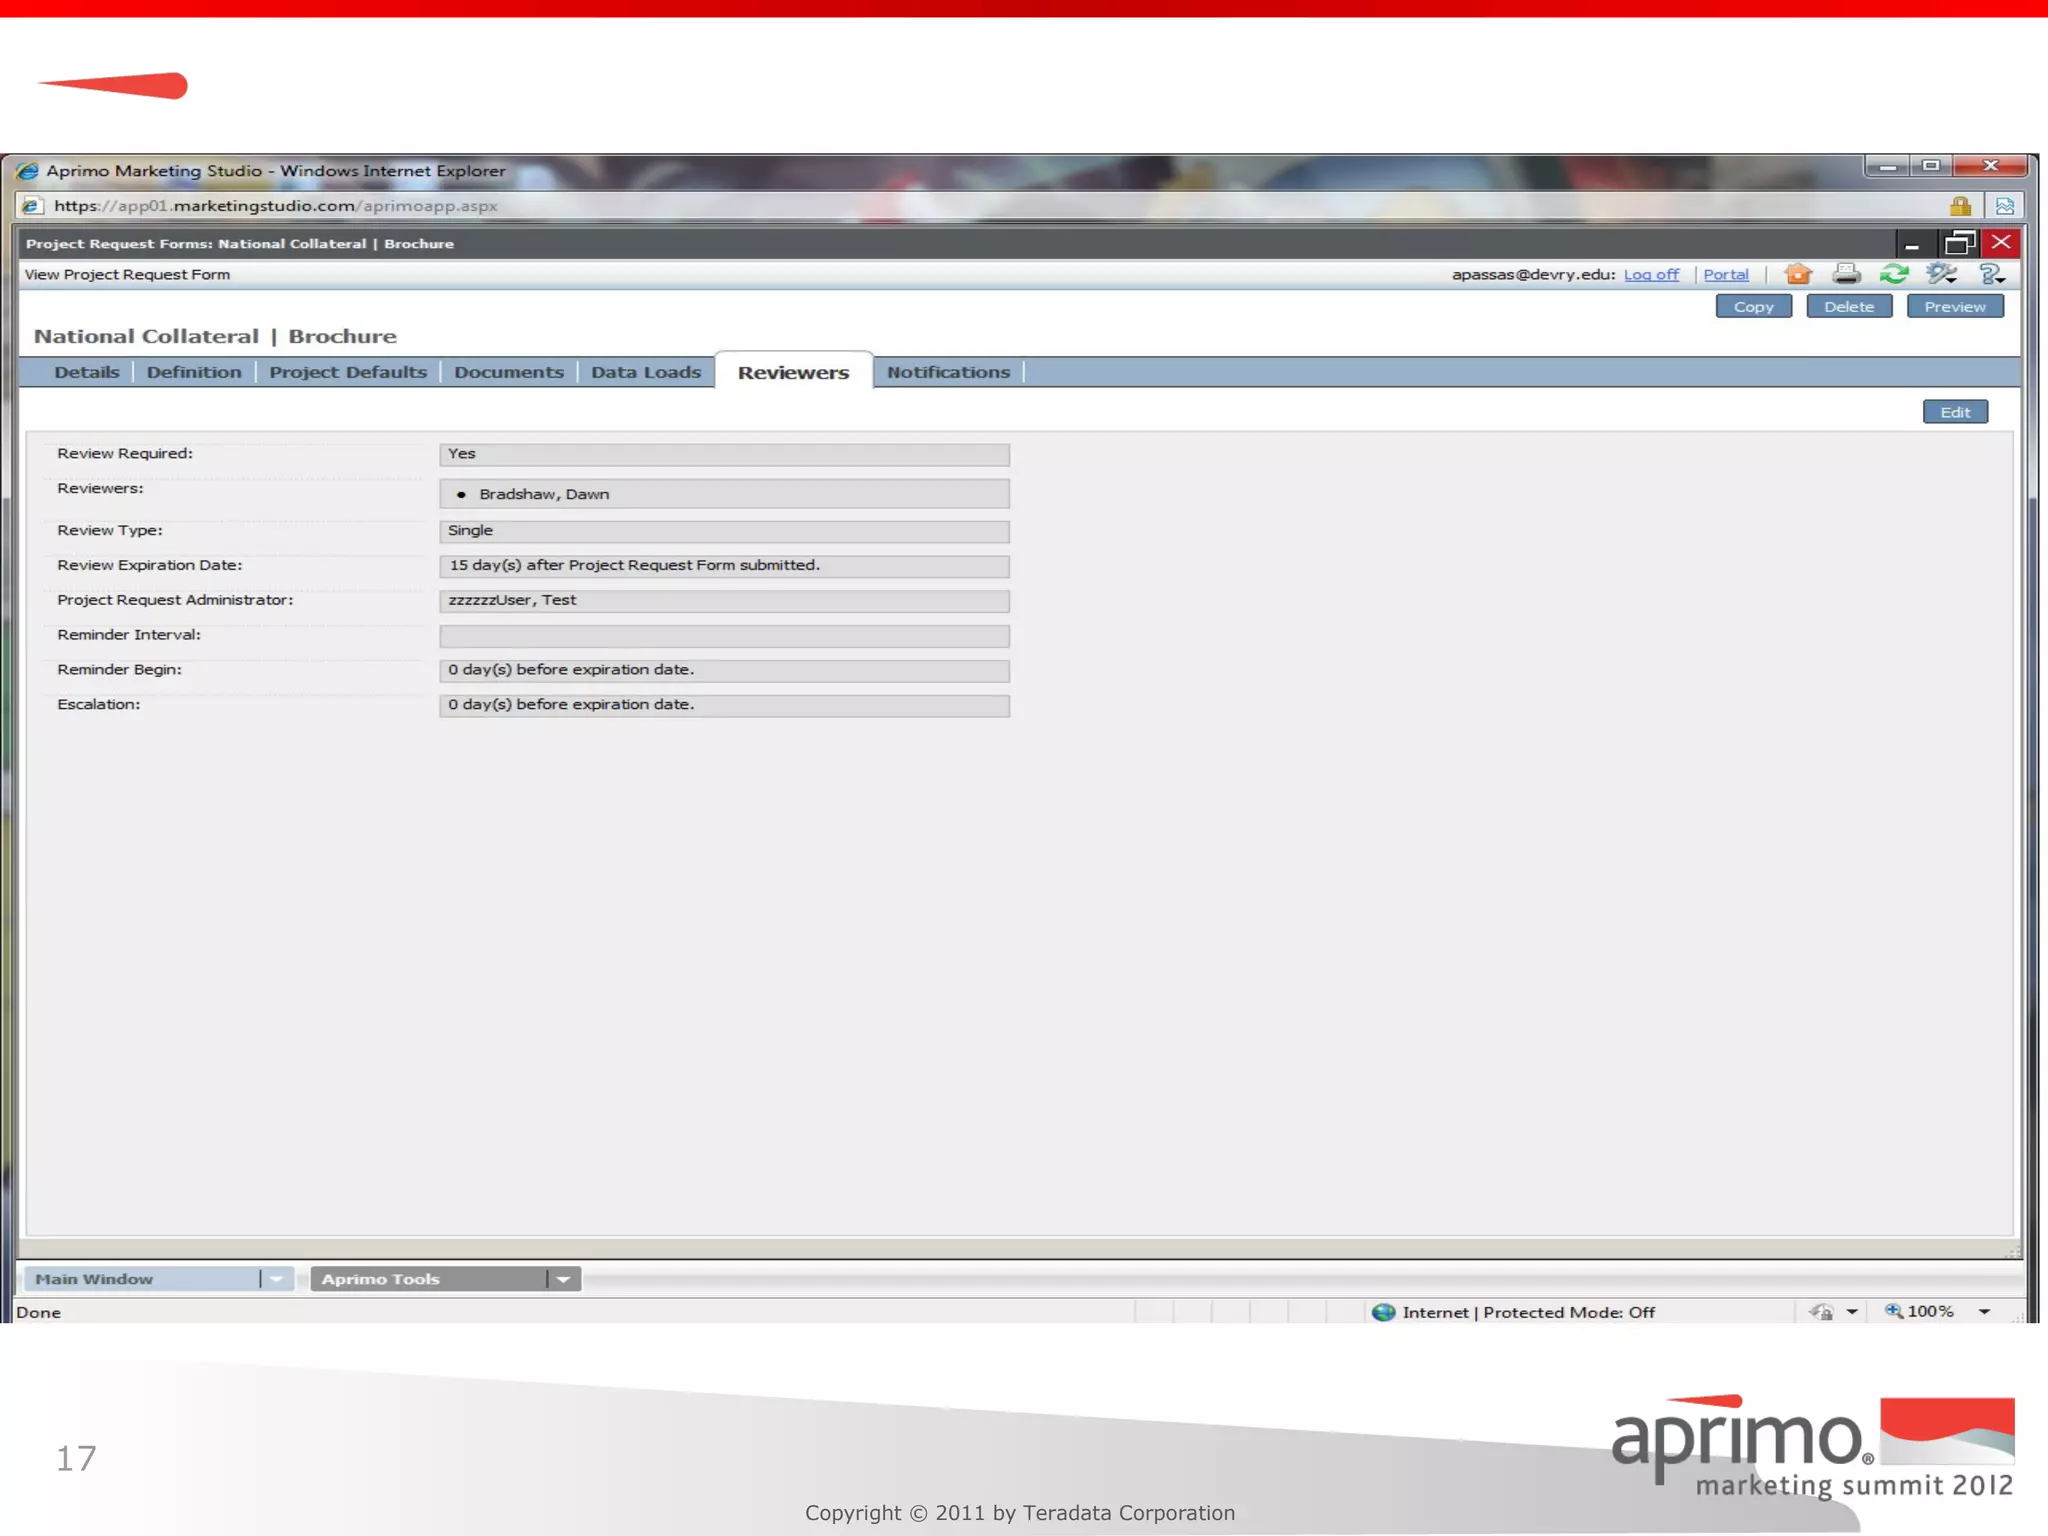Click the apassas@devry.edu user label

(1533, 274)
